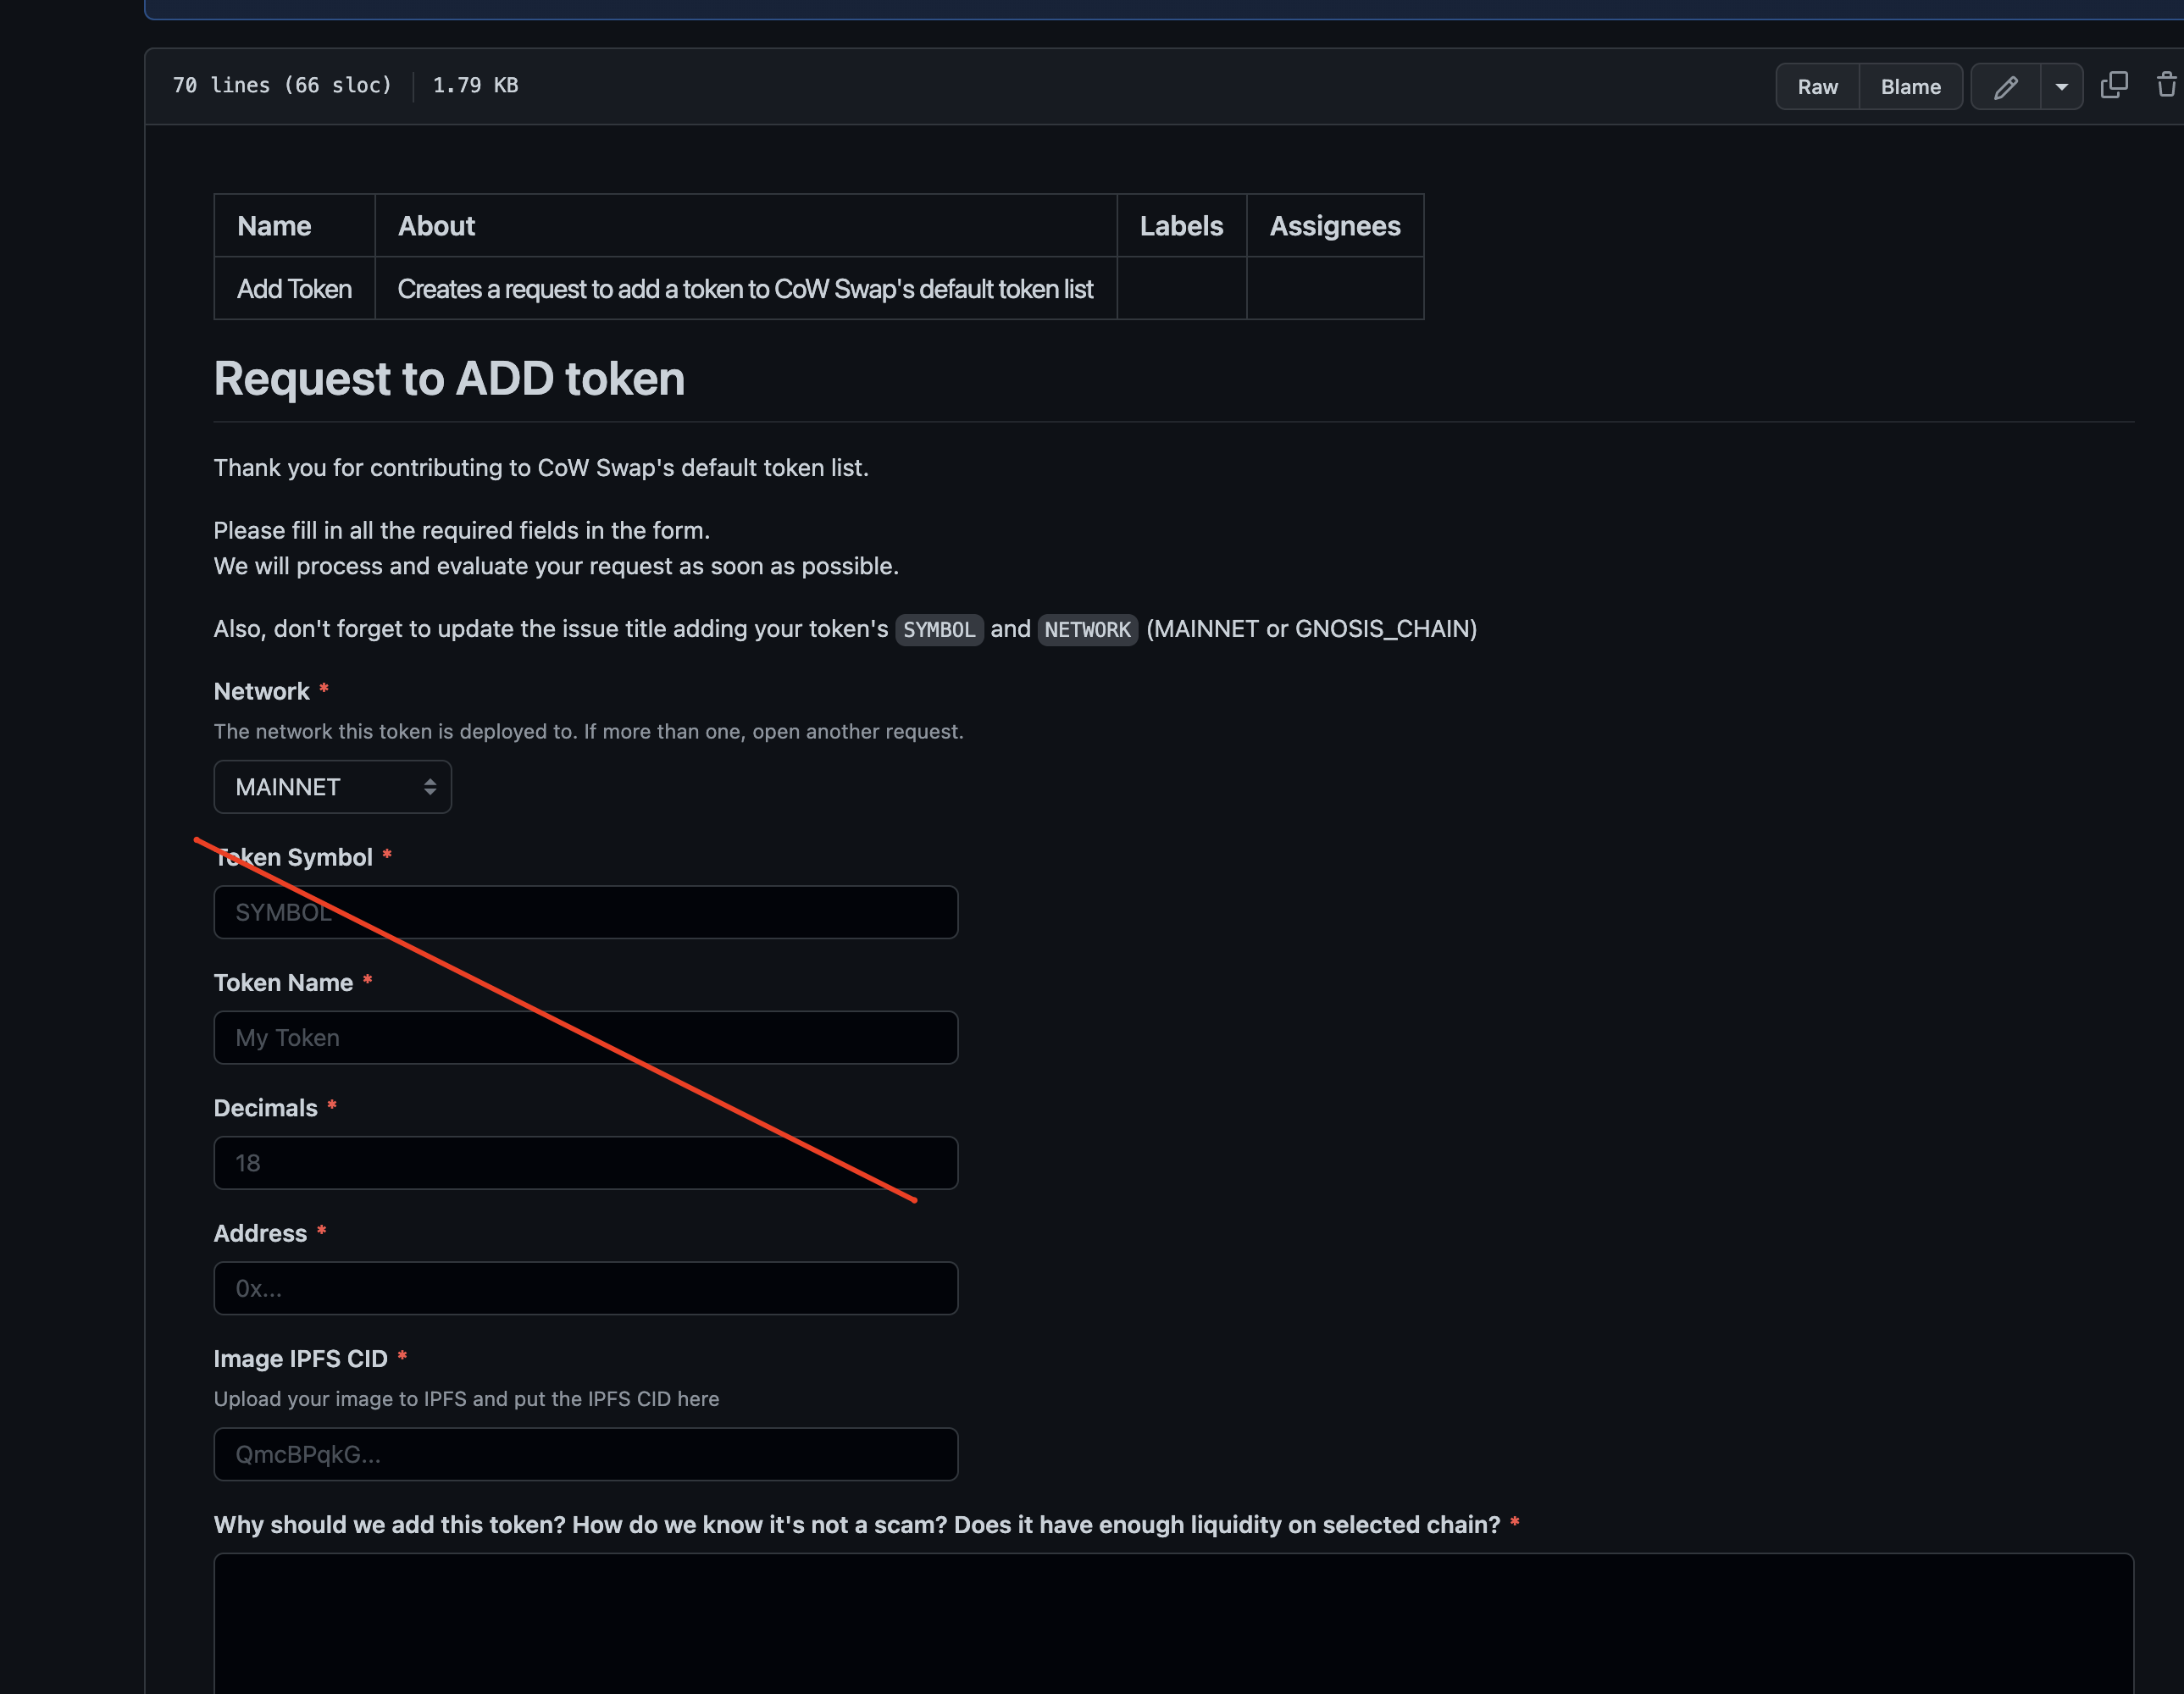Image resolution: width=2184 pixels, height=1694 pixels.
Task: Click the pencil edit file icon
Action: point(2005,87)
